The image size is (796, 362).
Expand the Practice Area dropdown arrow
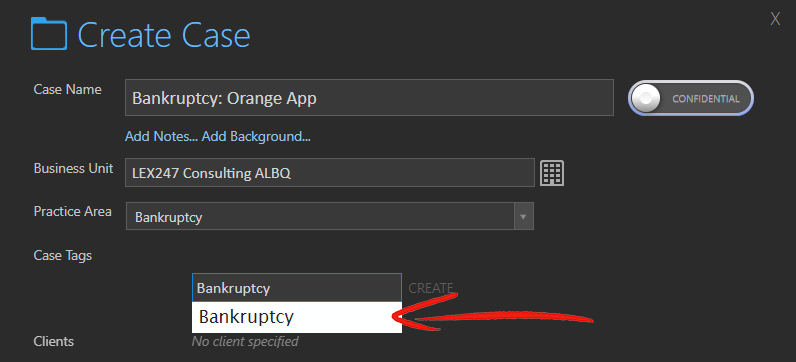[x=523, y=217]
